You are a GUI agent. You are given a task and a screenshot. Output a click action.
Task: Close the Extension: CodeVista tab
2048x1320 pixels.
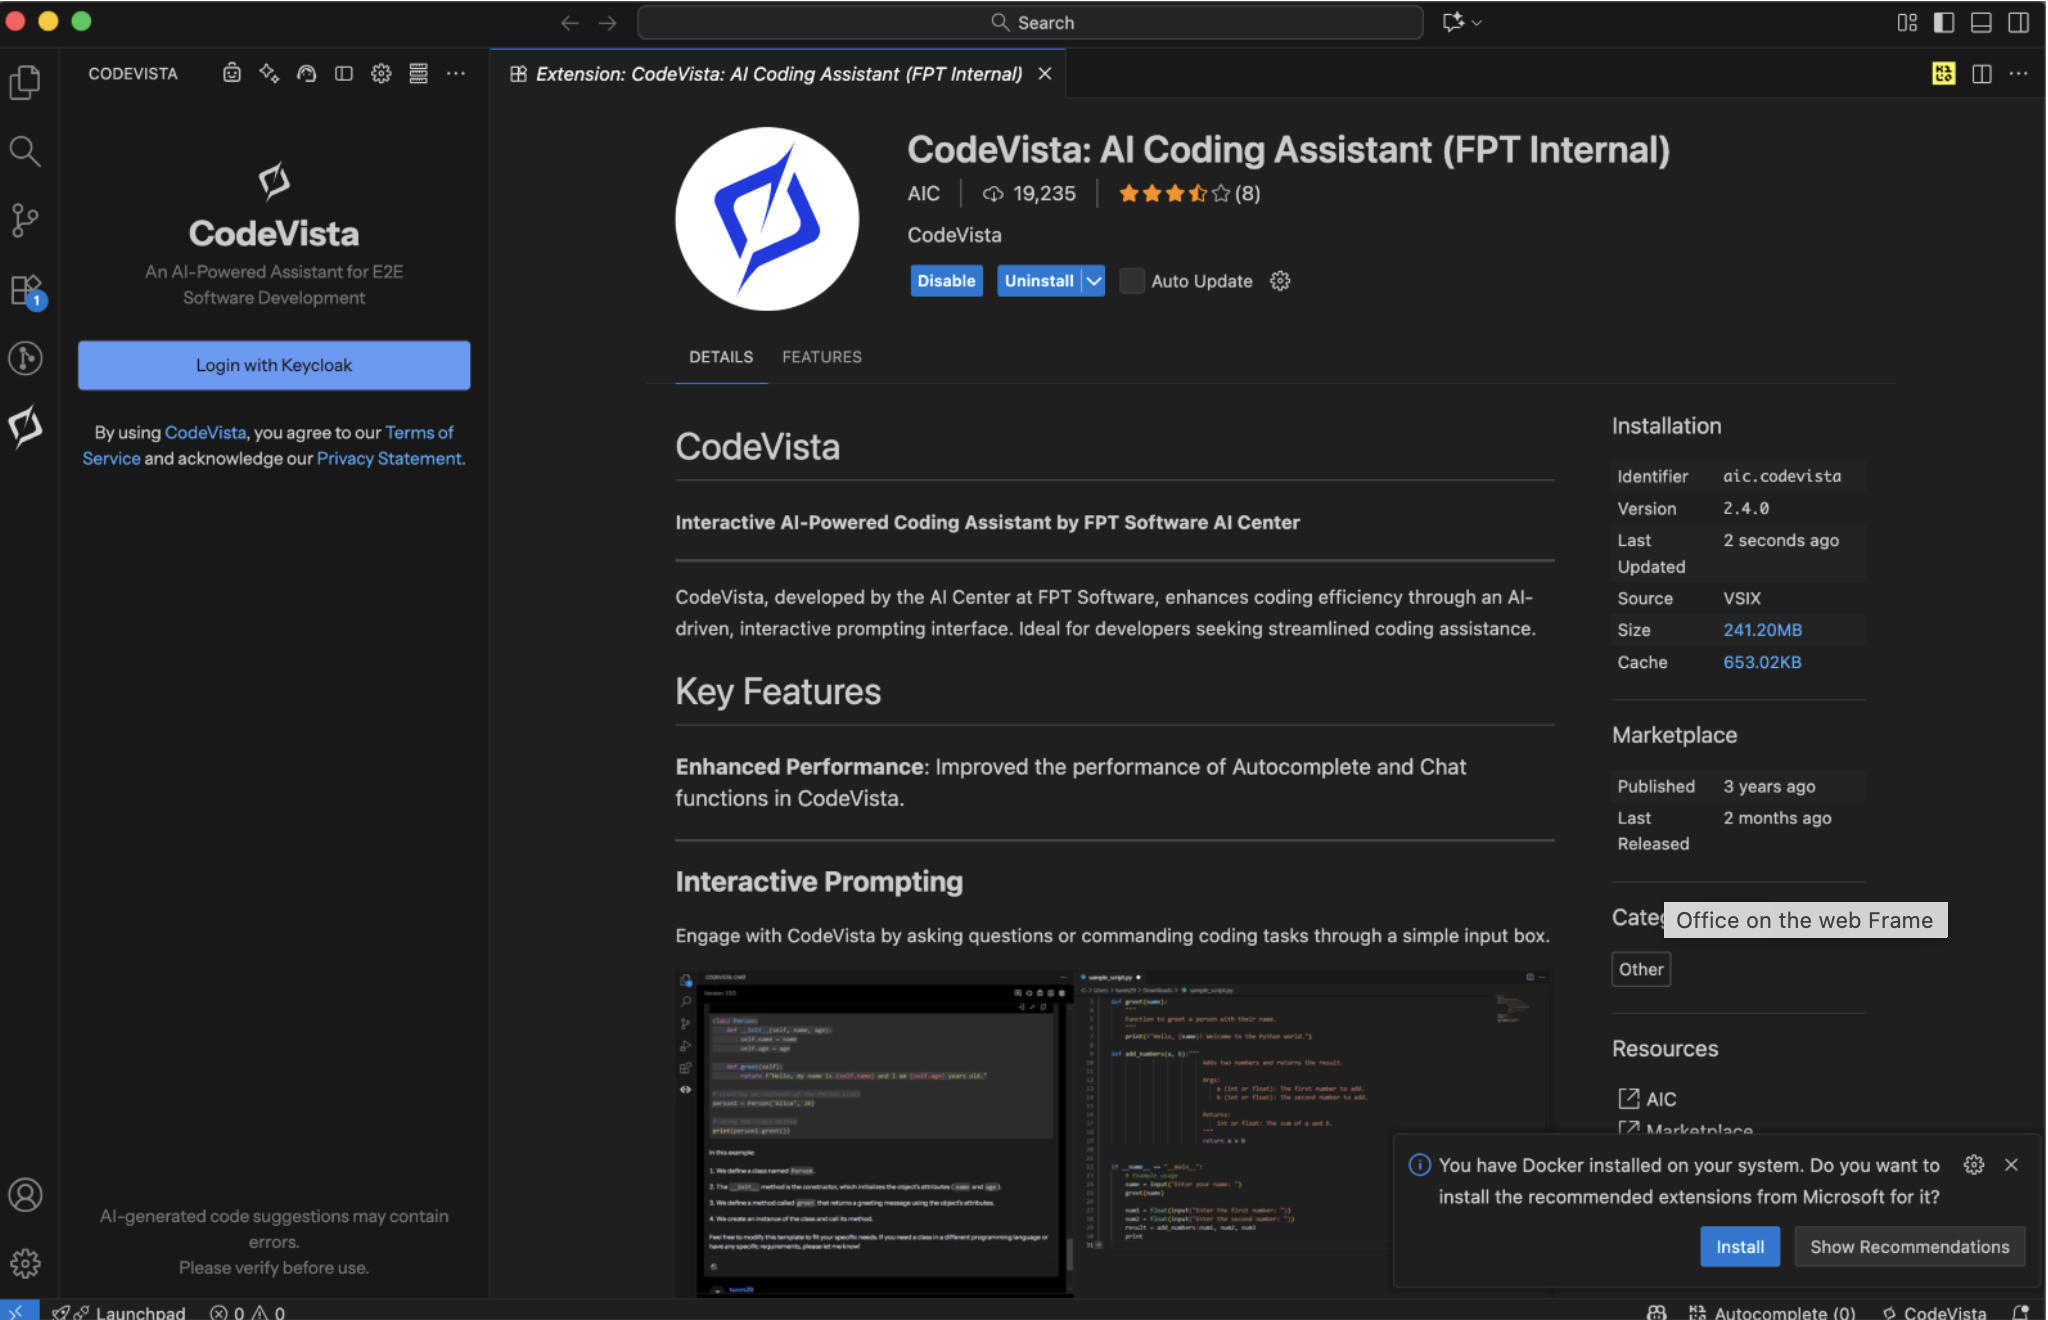tap(1044, 74)
